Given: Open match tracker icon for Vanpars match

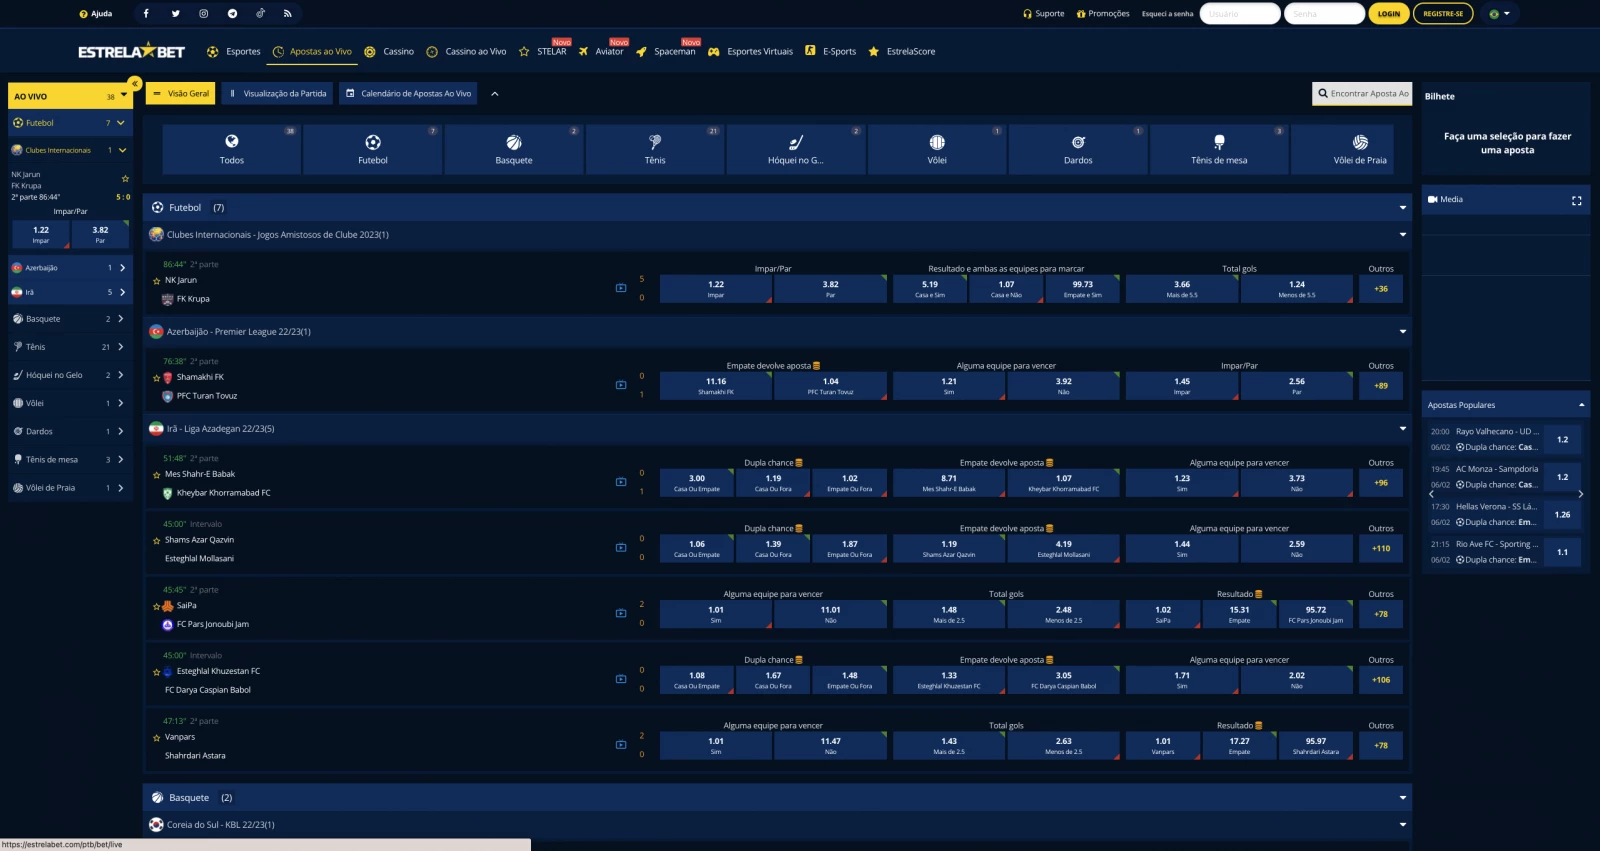Looking at the screenshot, I should click(621, 745).
